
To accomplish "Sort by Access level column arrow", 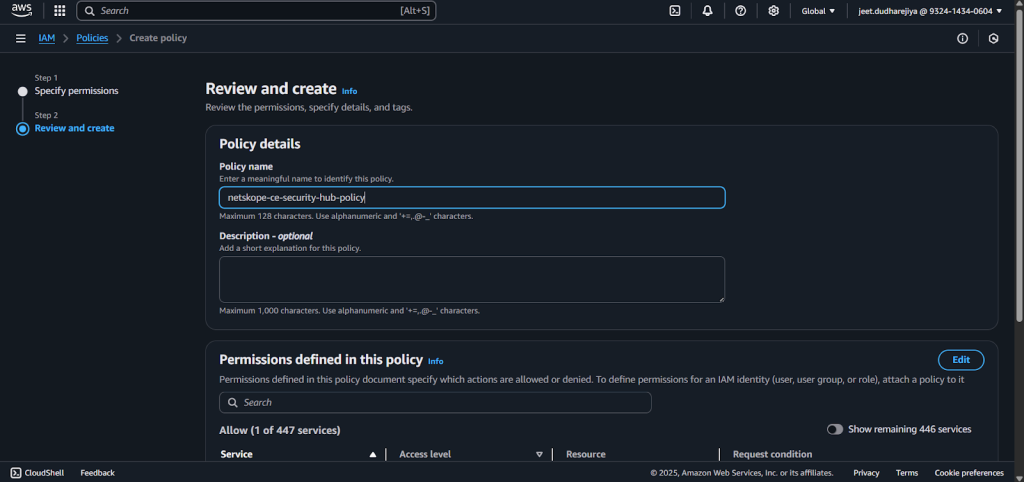I will pyautogui.click(x=539, y=455).
